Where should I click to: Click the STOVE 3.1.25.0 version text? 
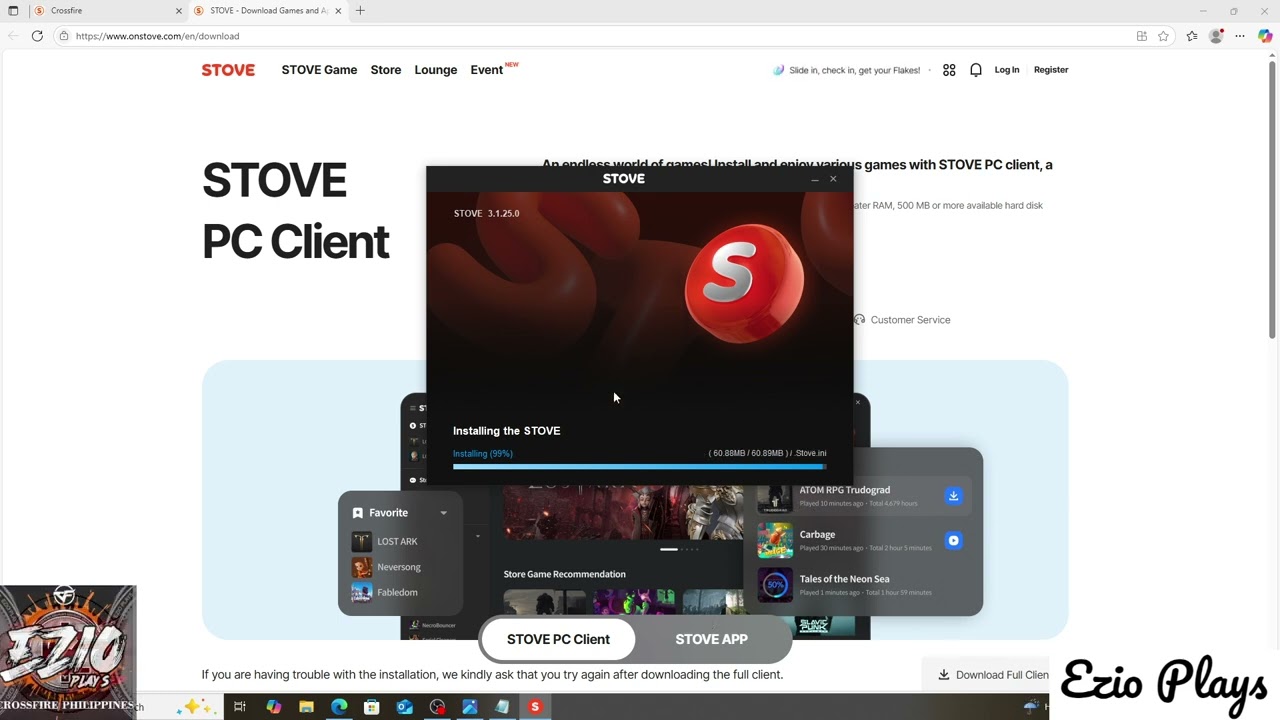(486, 213)
